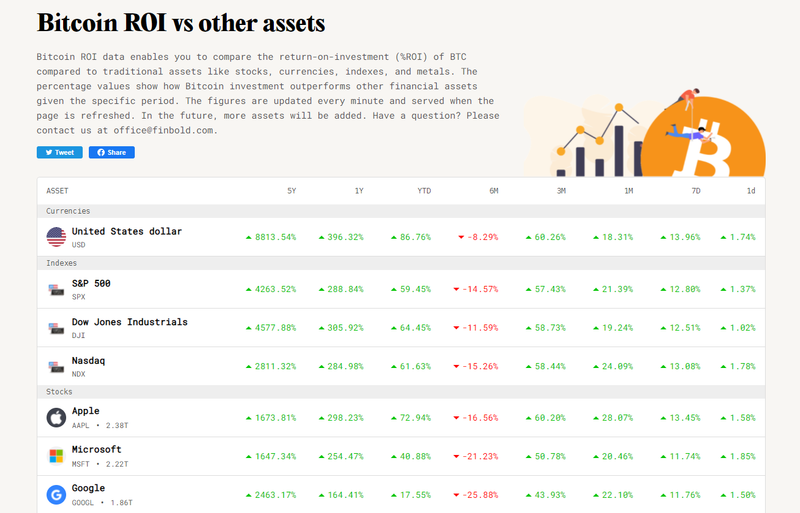Click Apple's 5Y ROI value 1673.81%
The width and height of the screenshot is (800, 513).
tap(271, 418)
